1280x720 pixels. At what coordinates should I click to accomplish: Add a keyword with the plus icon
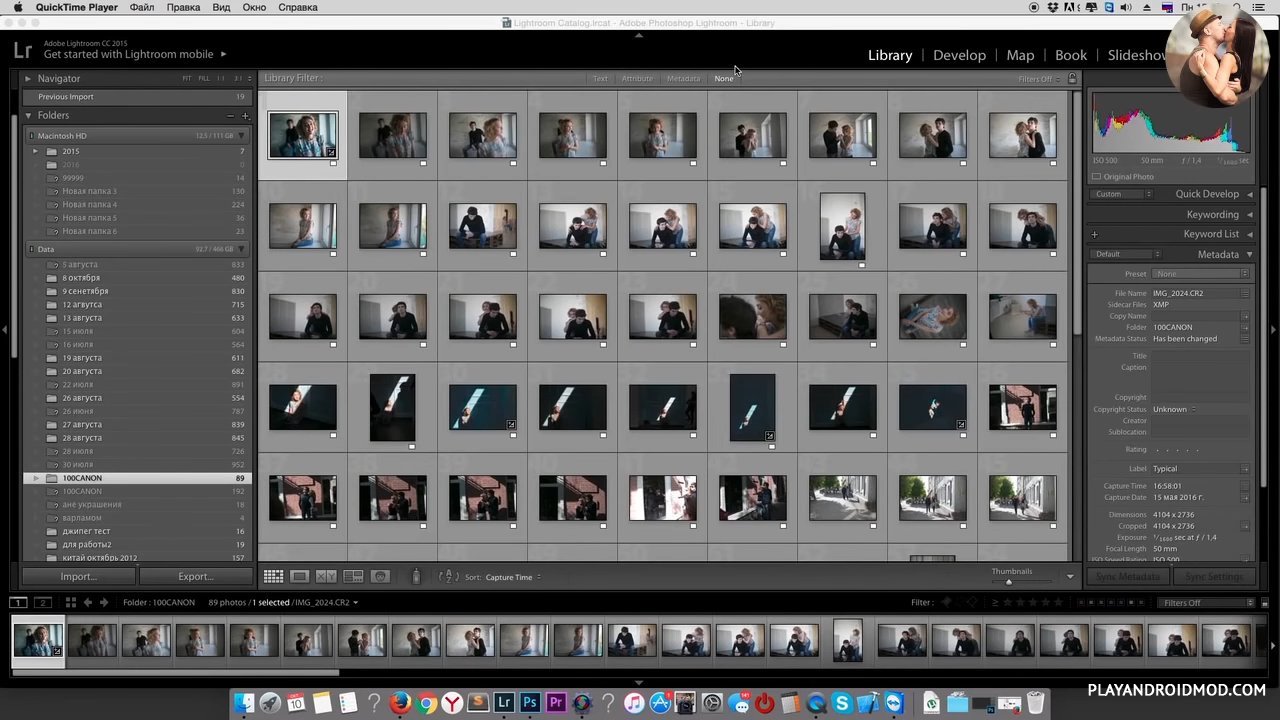coord(1094,234)
